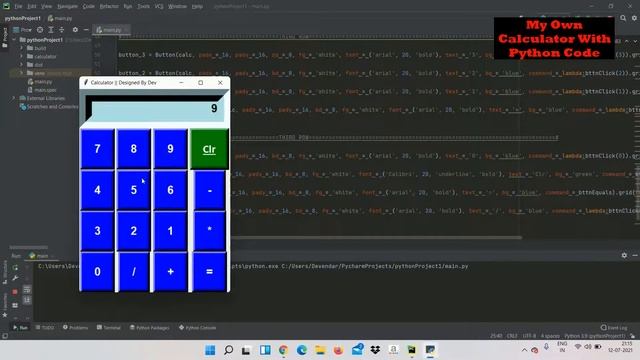Collapse the pythonProject1 root folder

pyautogui.click(x=14, y=40)
